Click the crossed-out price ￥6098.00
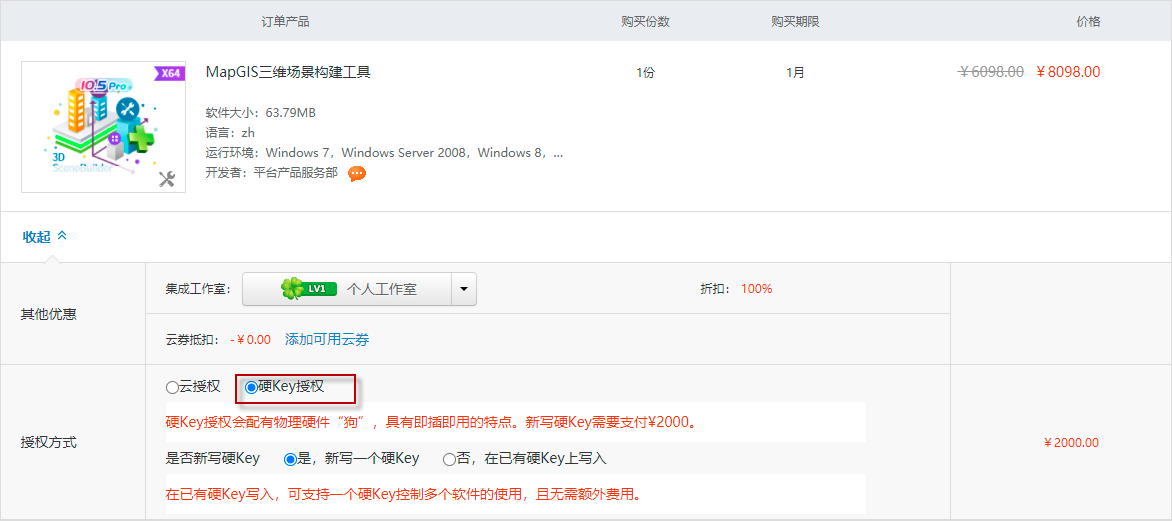Viewport: 1172px width, 521px height. [x=991, y=72]
